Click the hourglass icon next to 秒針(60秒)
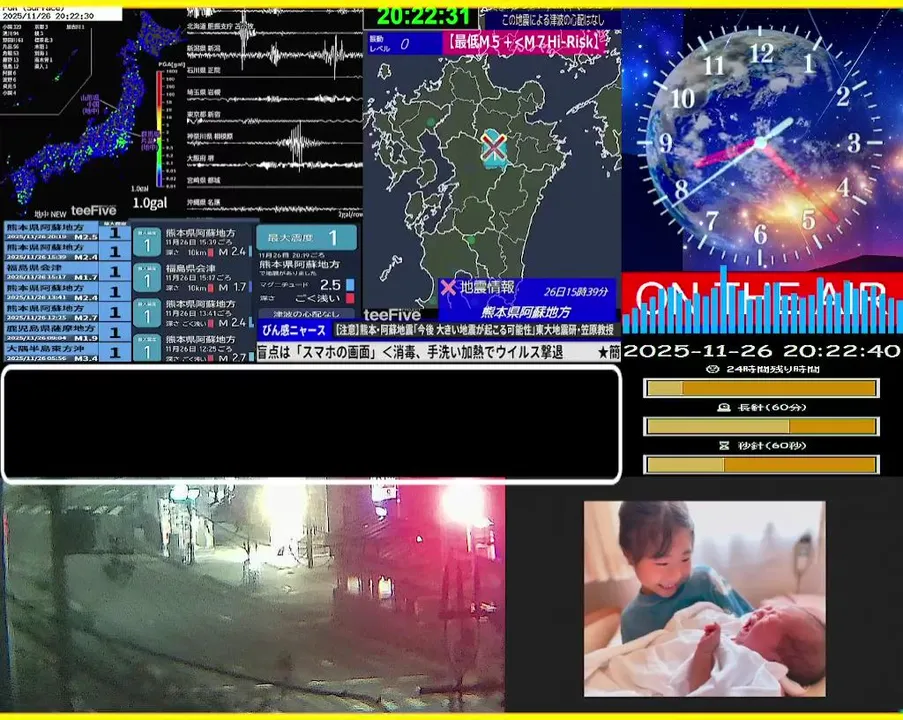This screenshot has height=720, width=903. (724, 445)
